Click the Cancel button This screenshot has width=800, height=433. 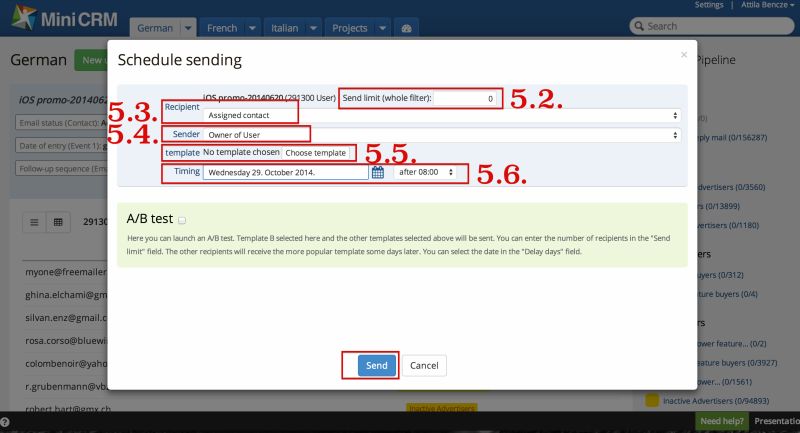[424, 365]
